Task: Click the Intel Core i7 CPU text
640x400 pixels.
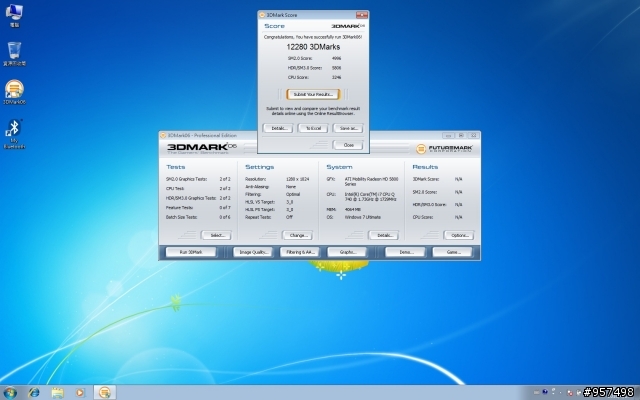Action: [x=370, y=197]
